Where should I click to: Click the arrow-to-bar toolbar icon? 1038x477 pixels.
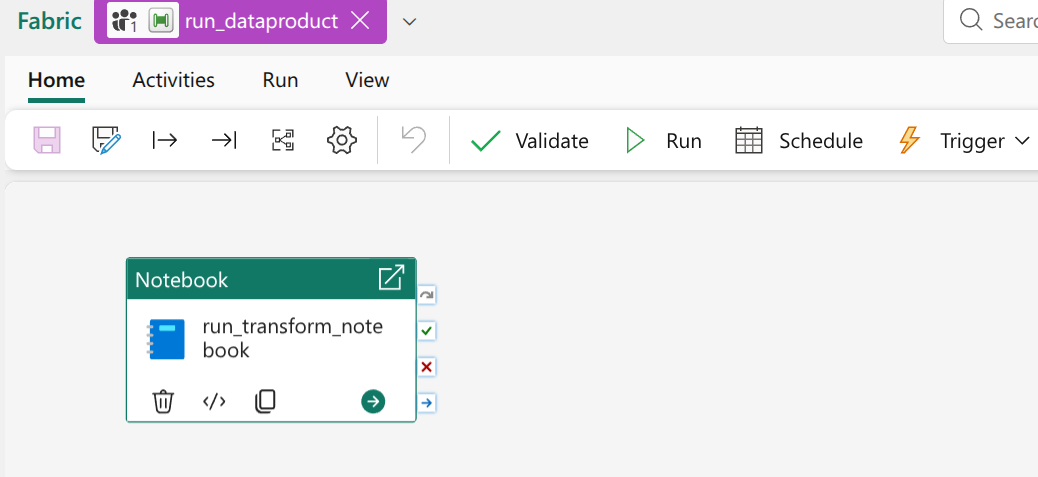[x=224, y=140]
